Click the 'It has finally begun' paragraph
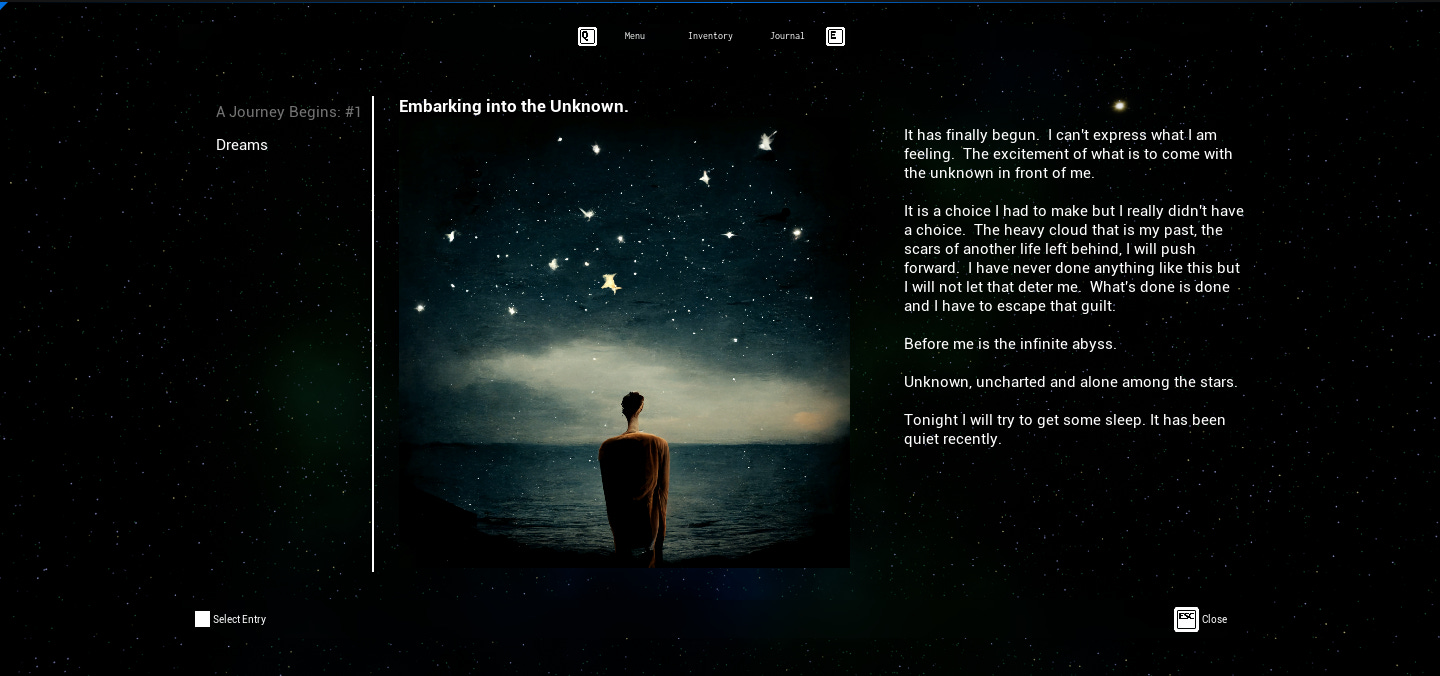Viewport: 1440px width, 676px height. tap(1068, 154)
